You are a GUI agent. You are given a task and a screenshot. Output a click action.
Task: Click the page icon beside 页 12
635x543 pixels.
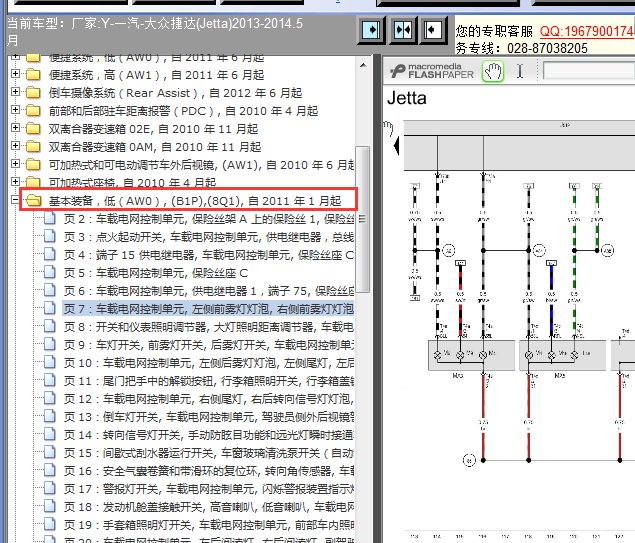tap(50, 398)
